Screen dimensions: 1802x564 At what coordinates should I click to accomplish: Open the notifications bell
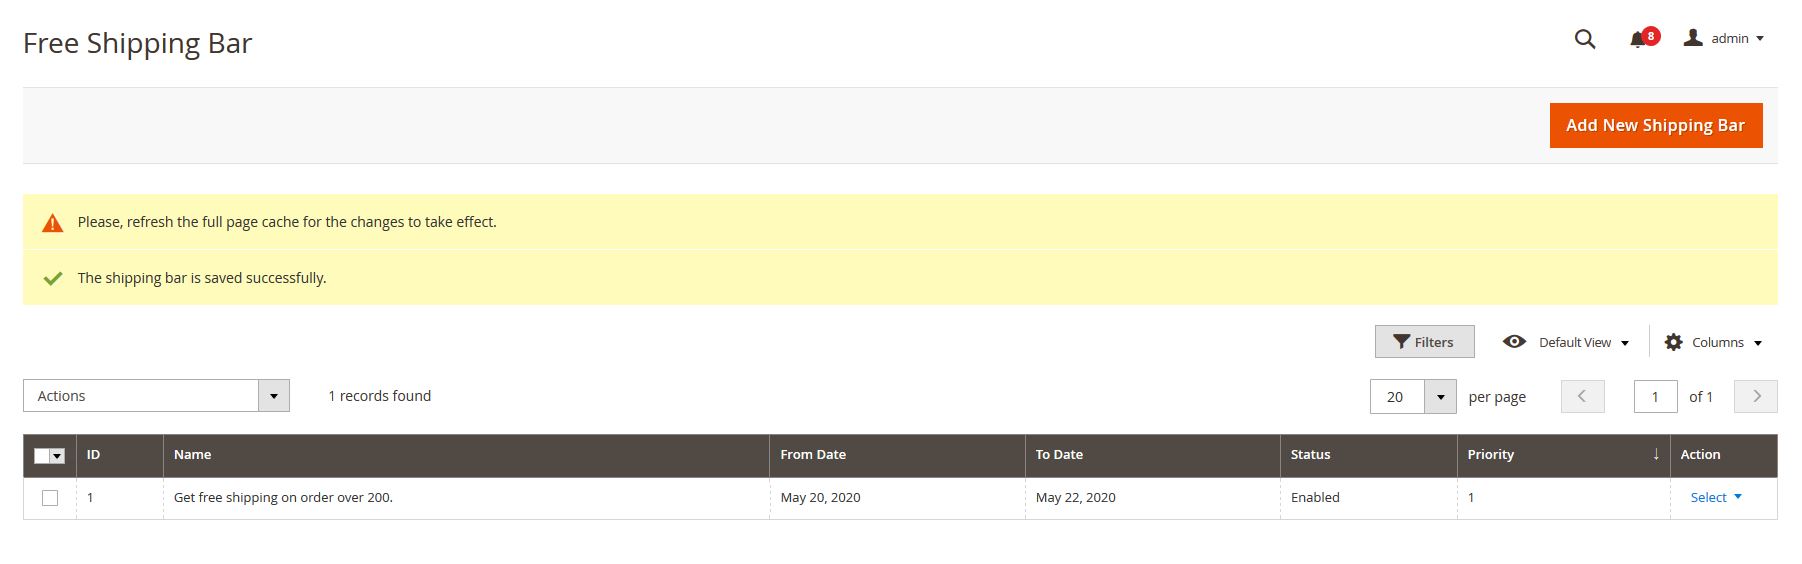pos(1637,40)
